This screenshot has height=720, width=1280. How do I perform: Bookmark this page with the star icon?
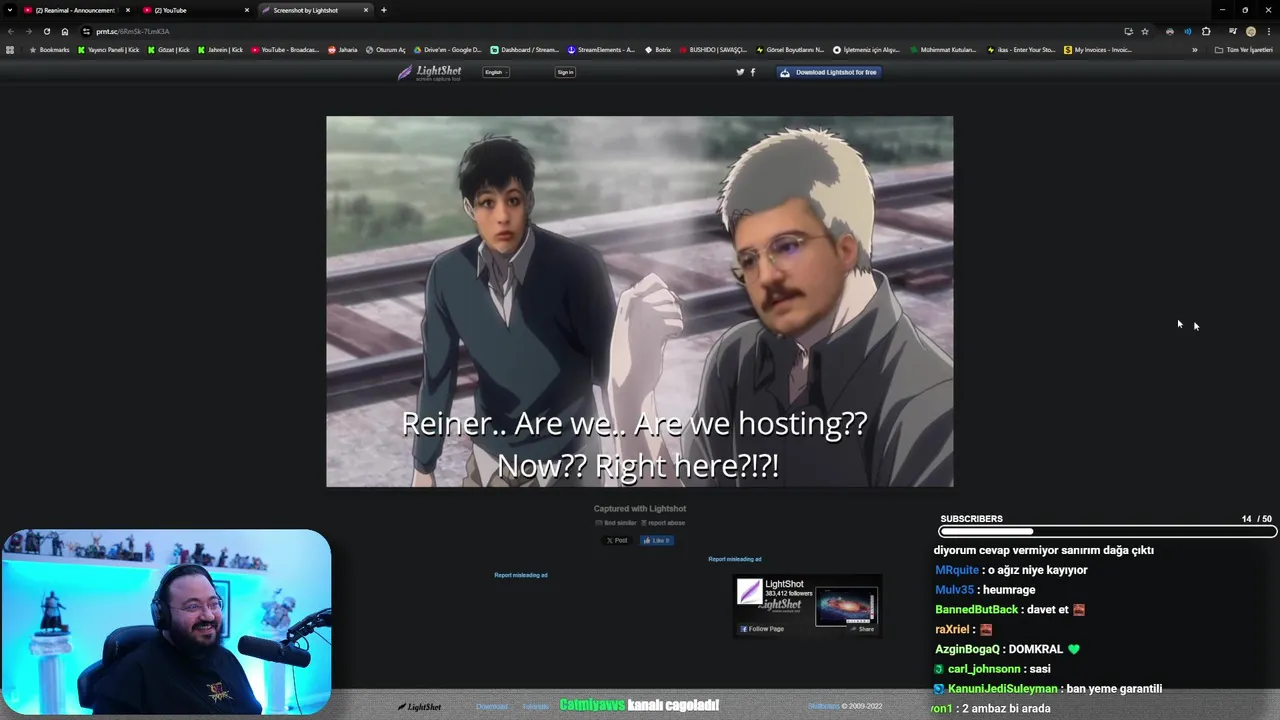(1145, 31)
